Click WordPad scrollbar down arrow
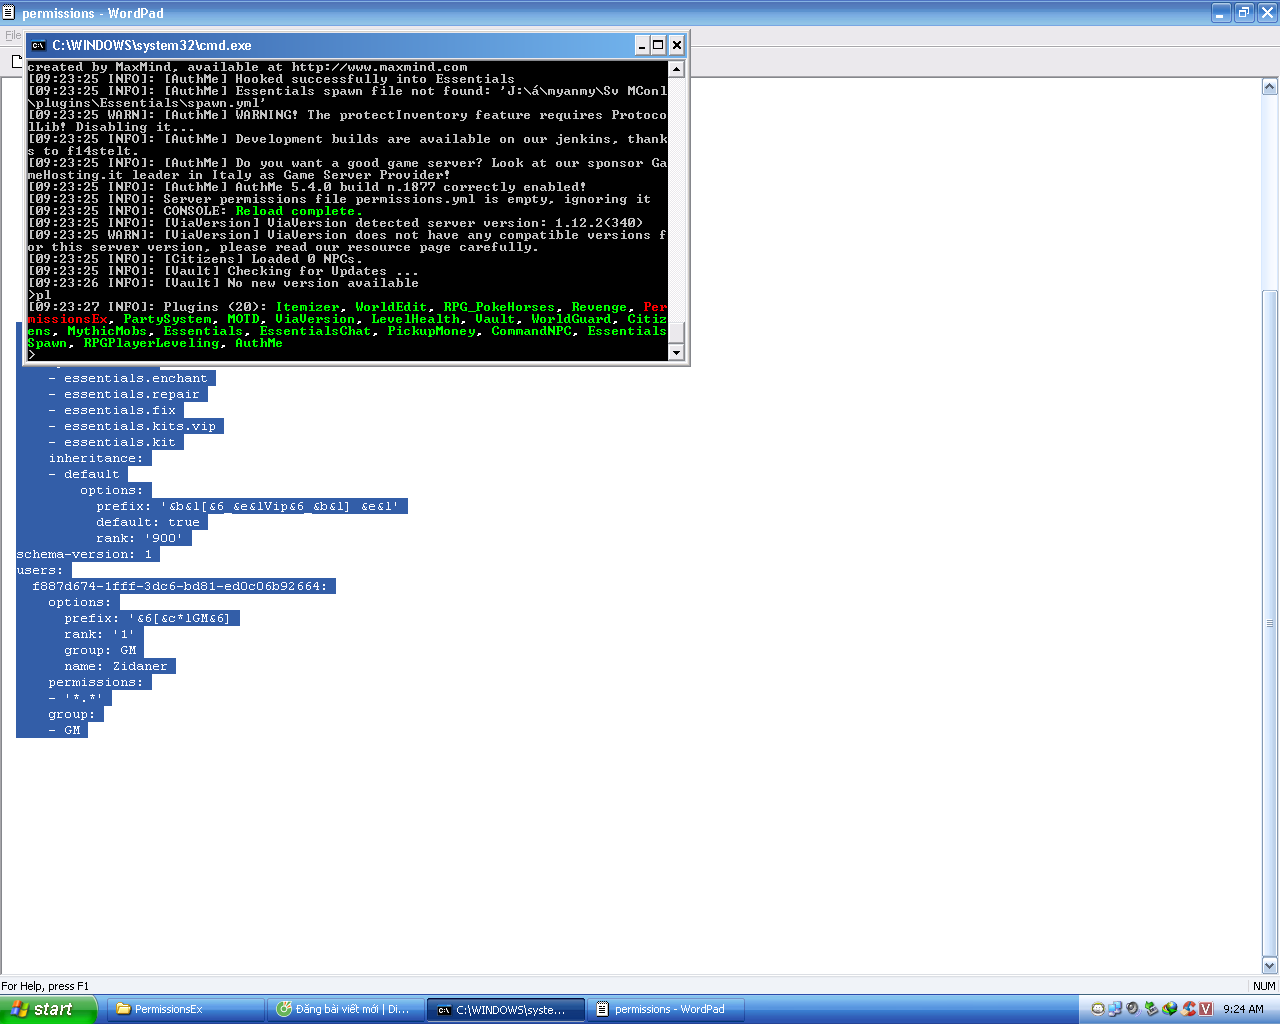 tap(1270, 966)
